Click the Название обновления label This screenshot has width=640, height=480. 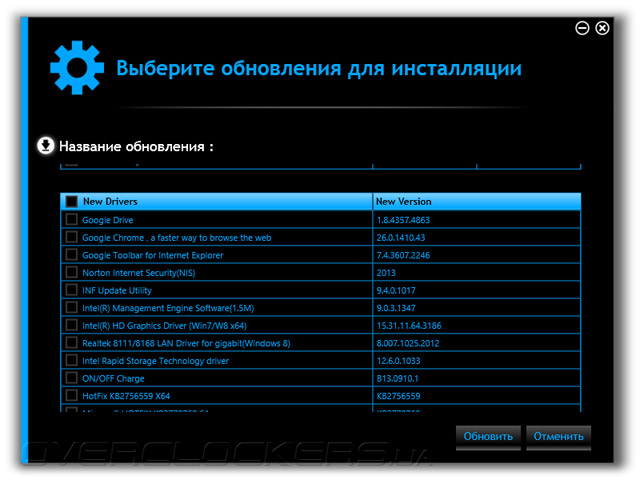136,147
